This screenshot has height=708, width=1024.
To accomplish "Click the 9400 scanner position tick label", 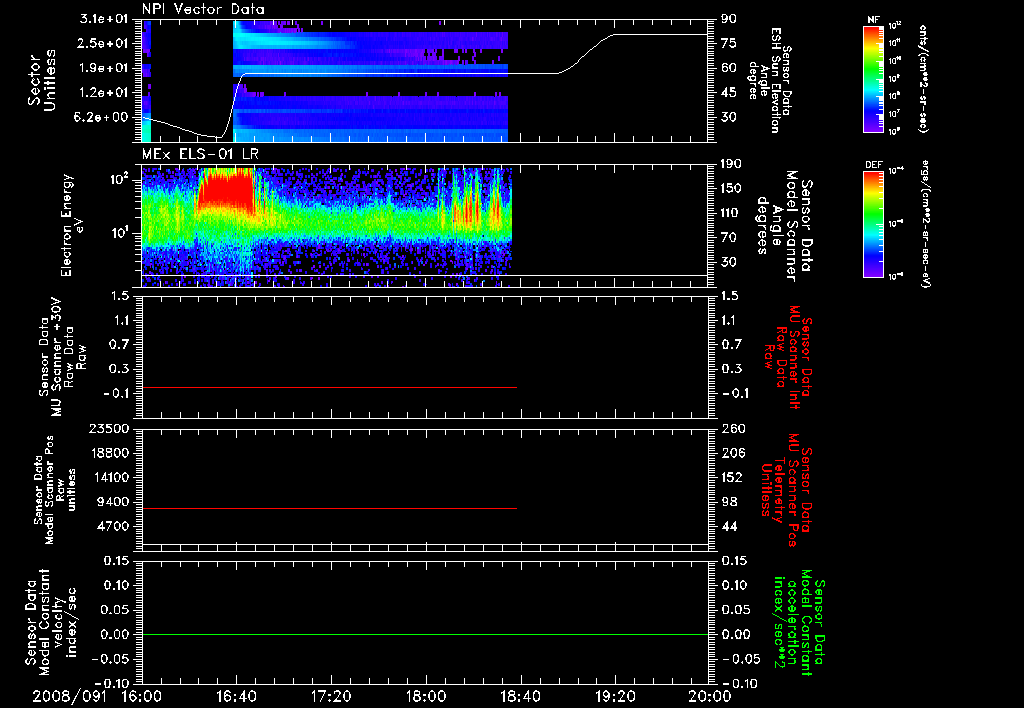I will pos(112,502).
